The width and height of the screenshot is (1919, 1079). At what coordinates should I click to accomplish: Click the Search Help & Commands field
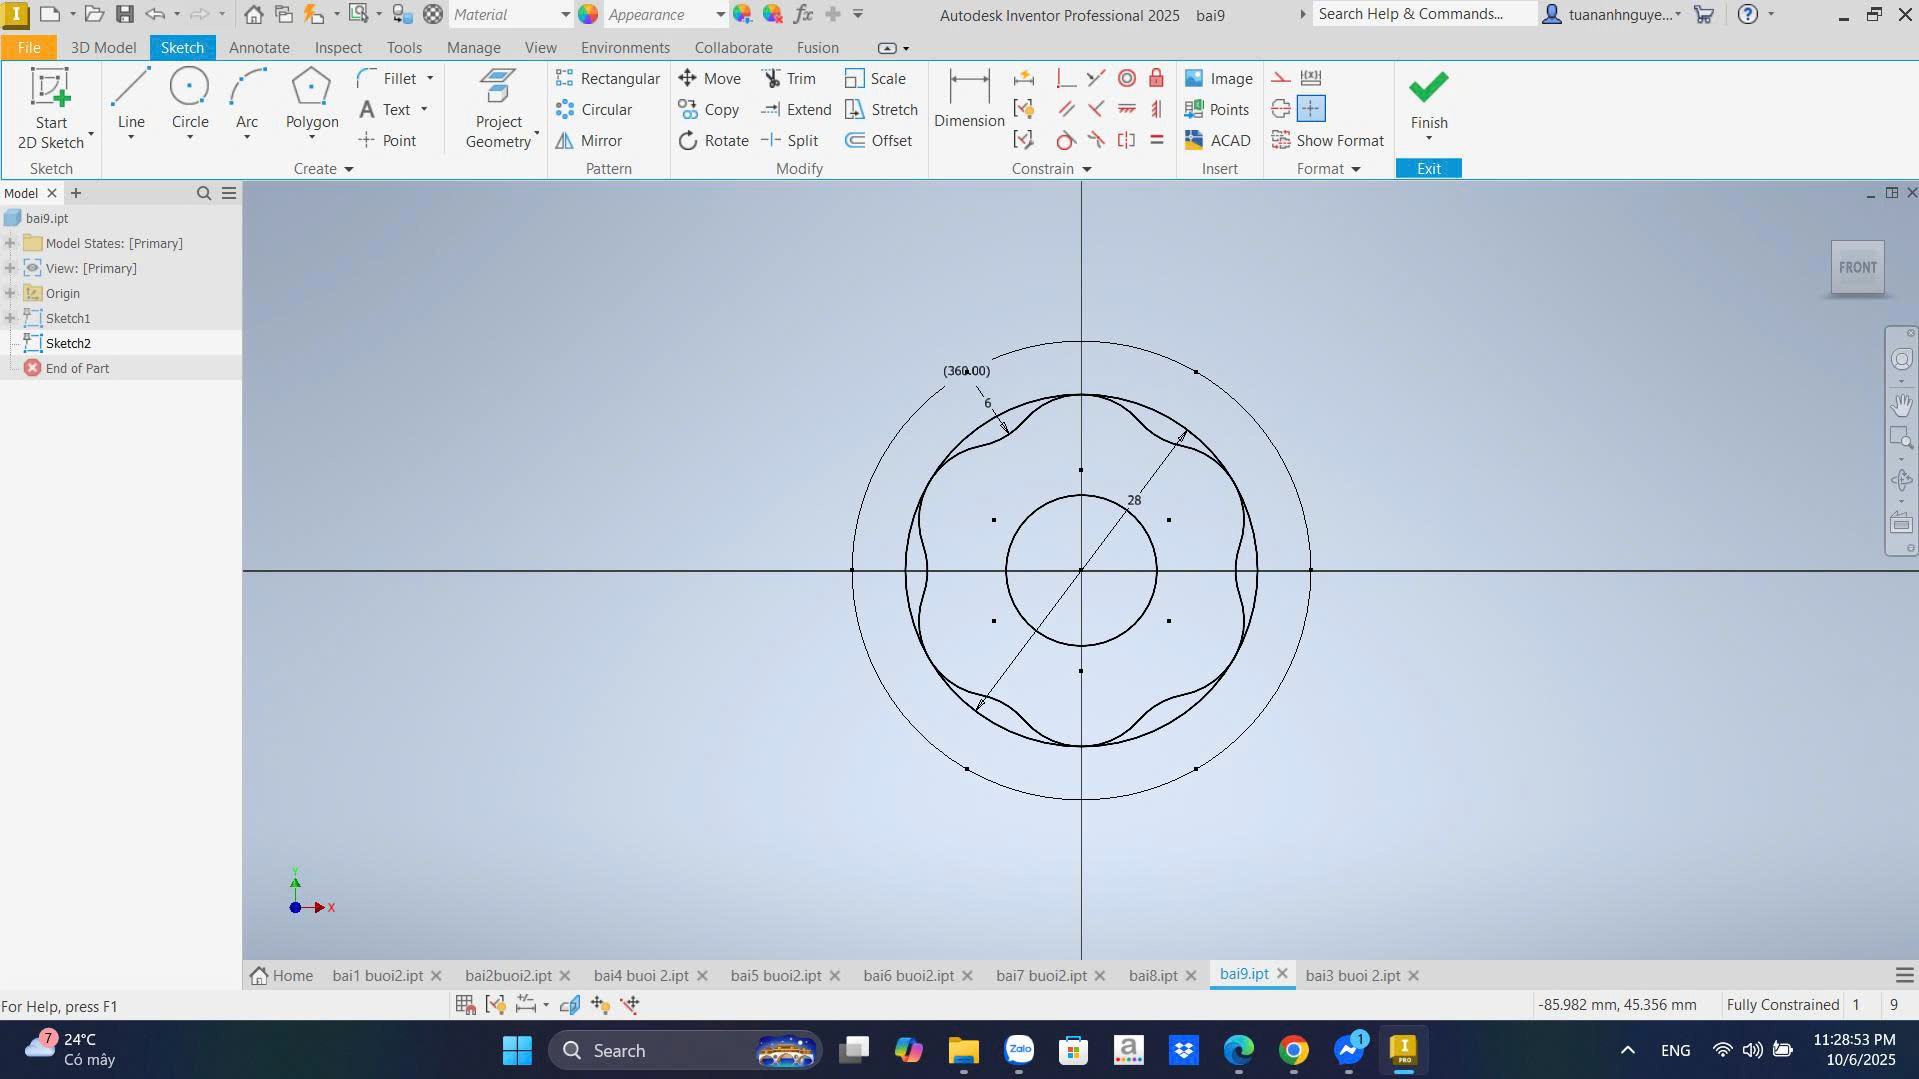tap(1423, 14)
